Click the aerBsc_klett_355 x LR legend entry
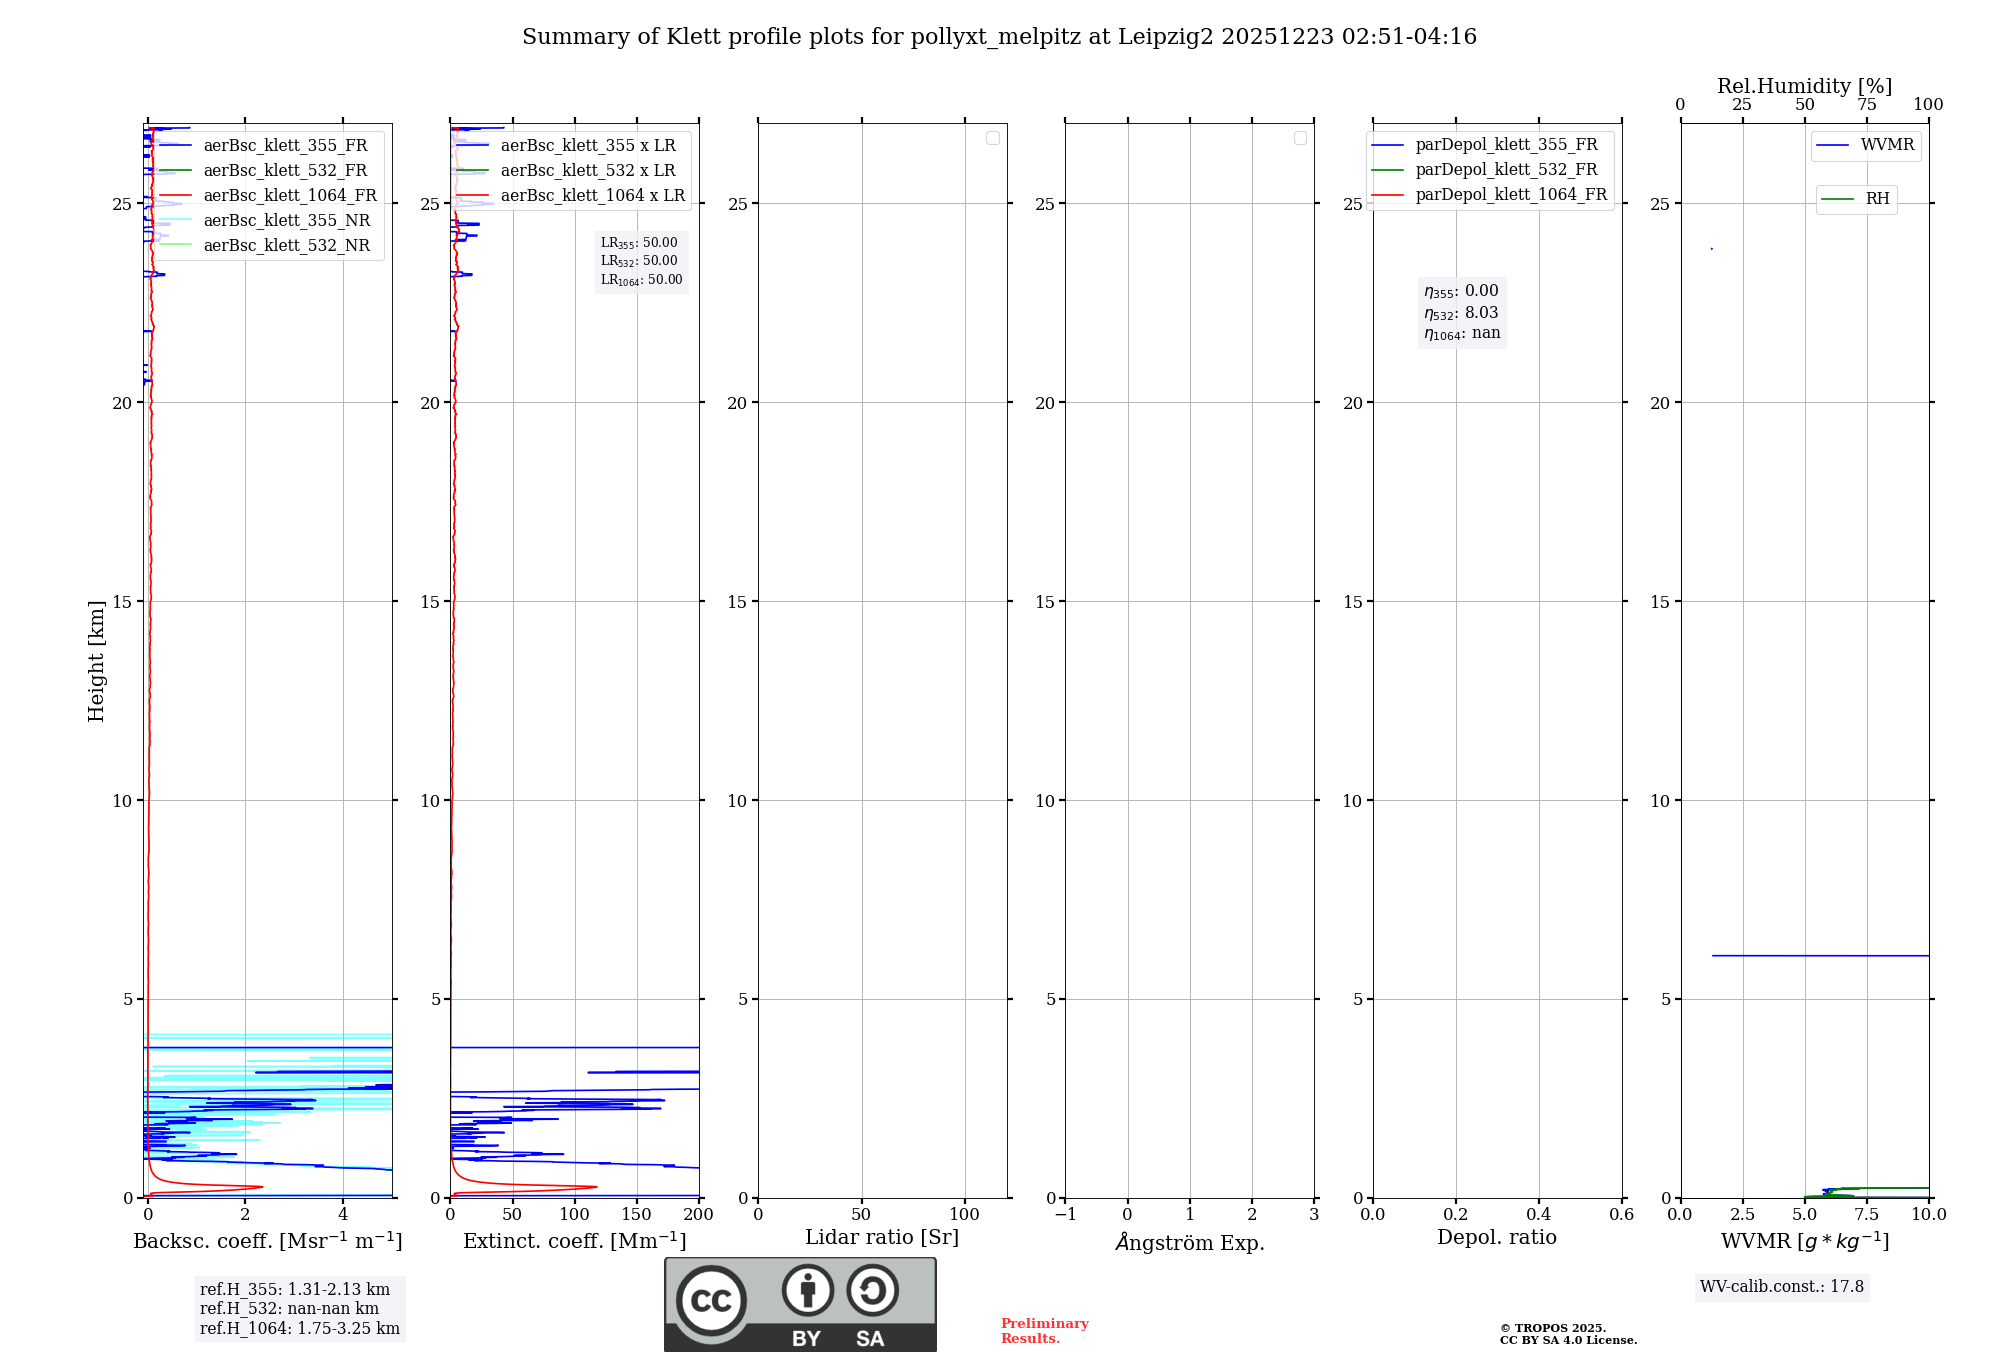Screen dimensions: 2000x1360 587,146
